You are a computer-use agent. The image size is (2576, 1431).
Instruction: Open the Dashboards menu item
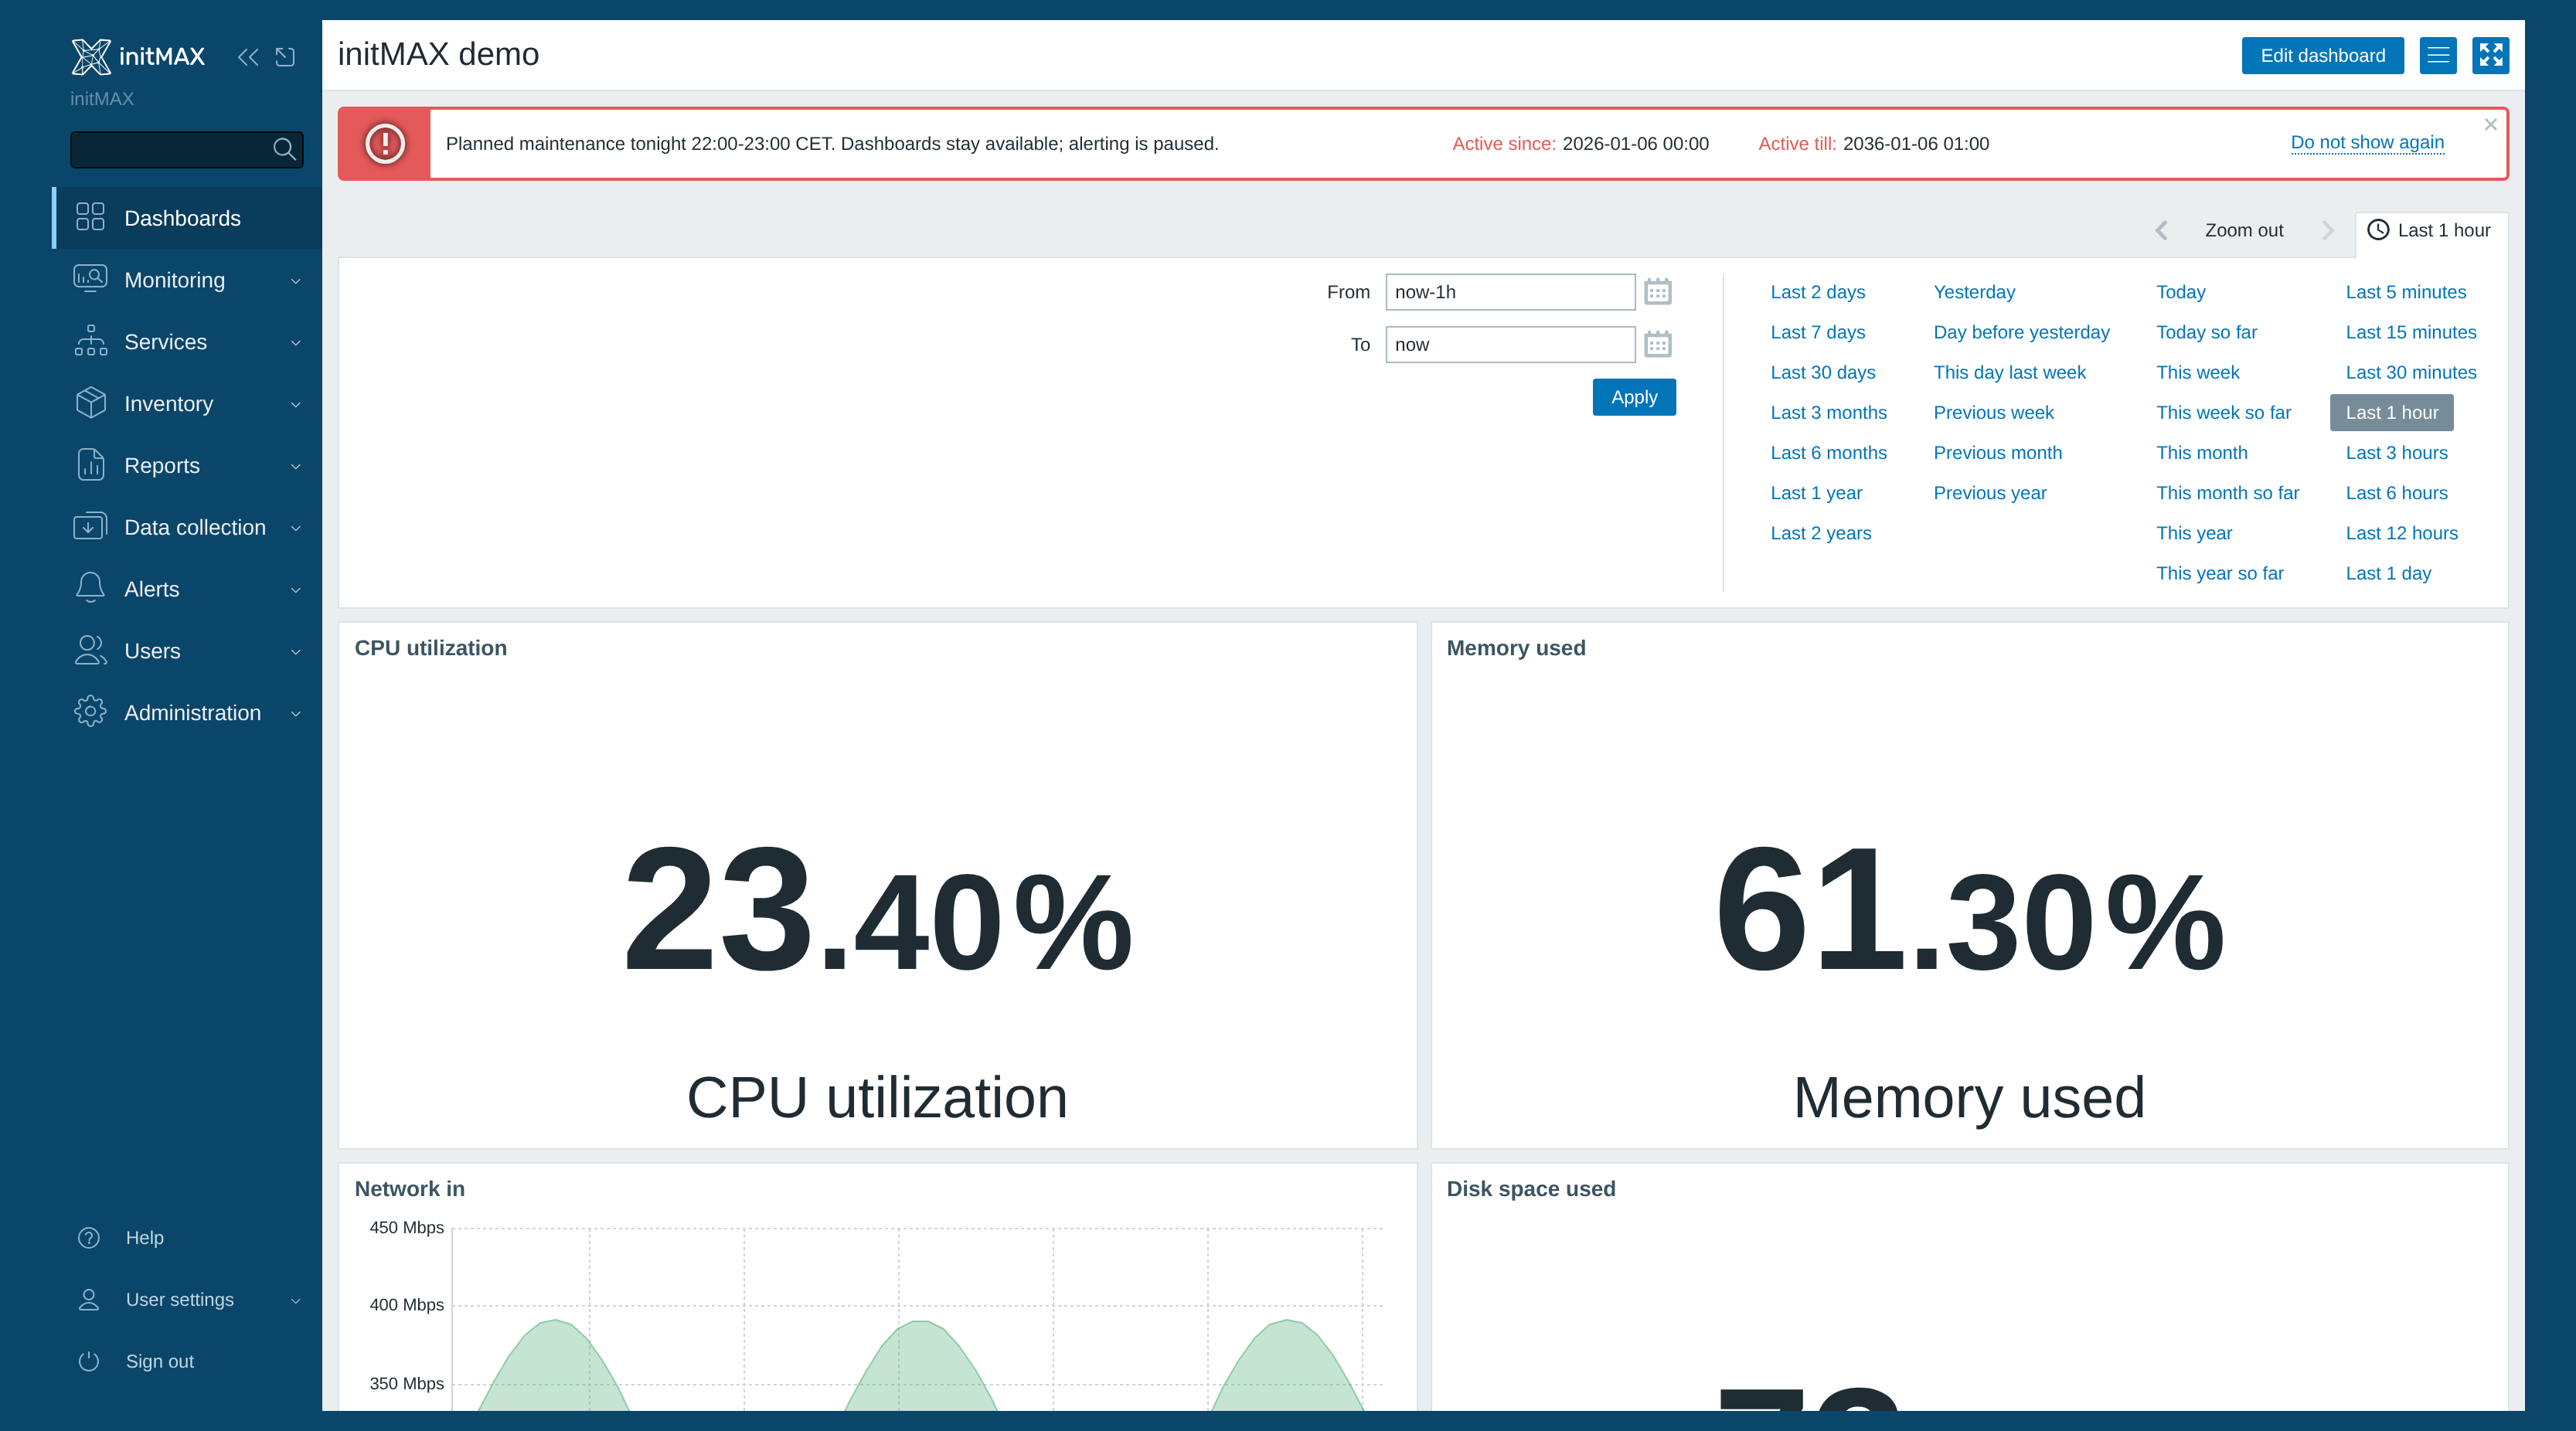(x=187, y=218)
